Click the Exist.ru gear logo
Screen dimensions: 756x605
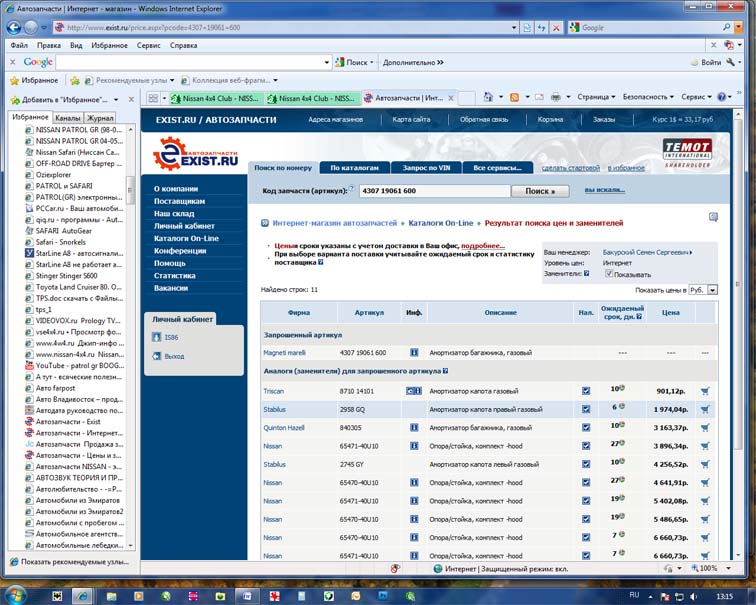[196, 153]
